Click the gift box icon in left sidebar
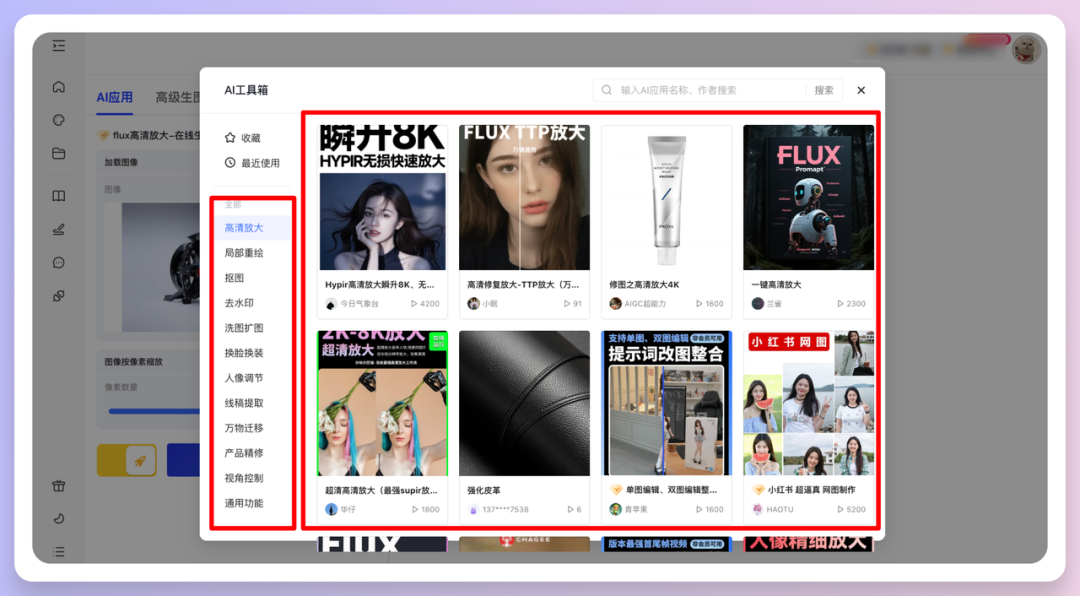This screenshot has width=1080, height=596. pyautogui.click(x=59, y=486)
